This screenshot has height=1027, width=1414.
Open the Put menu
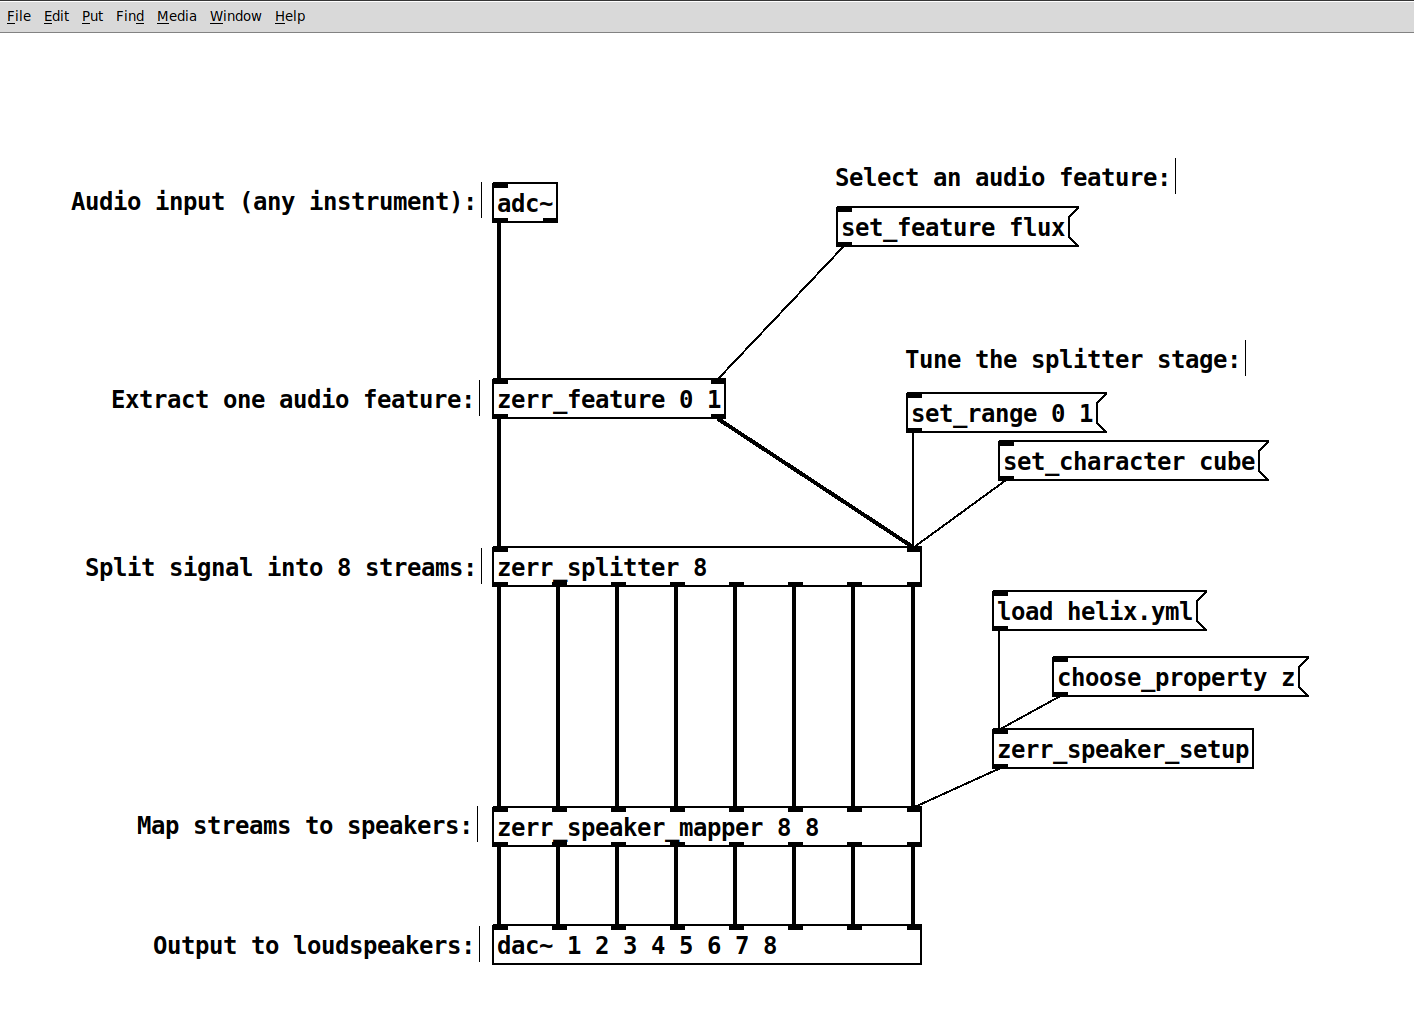[x=92, y=16]
